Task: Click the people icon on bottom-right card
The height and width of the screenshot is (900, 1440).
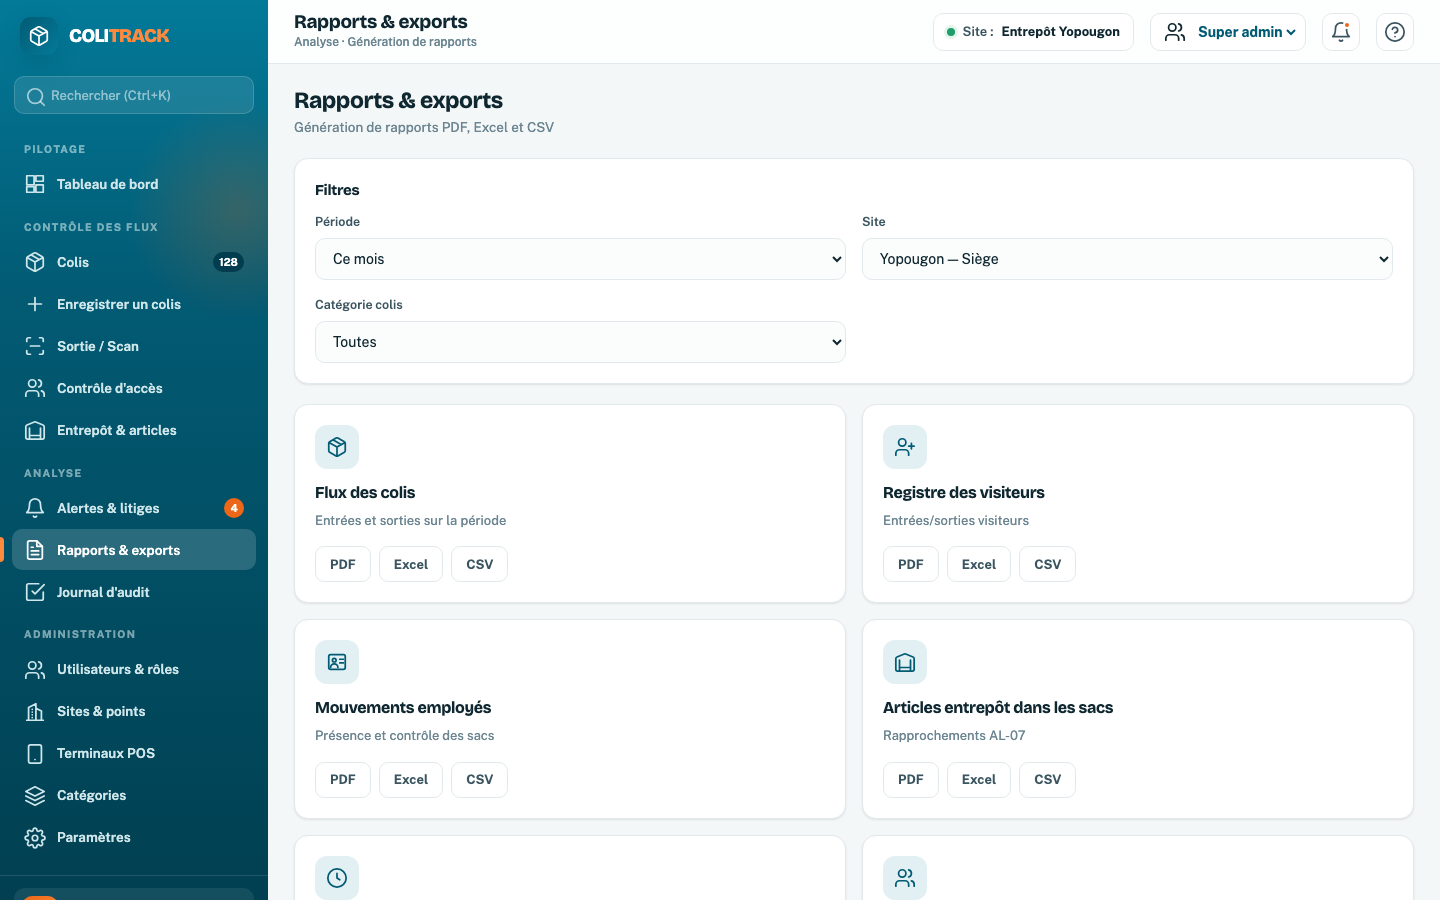Action: coord(905,878)
